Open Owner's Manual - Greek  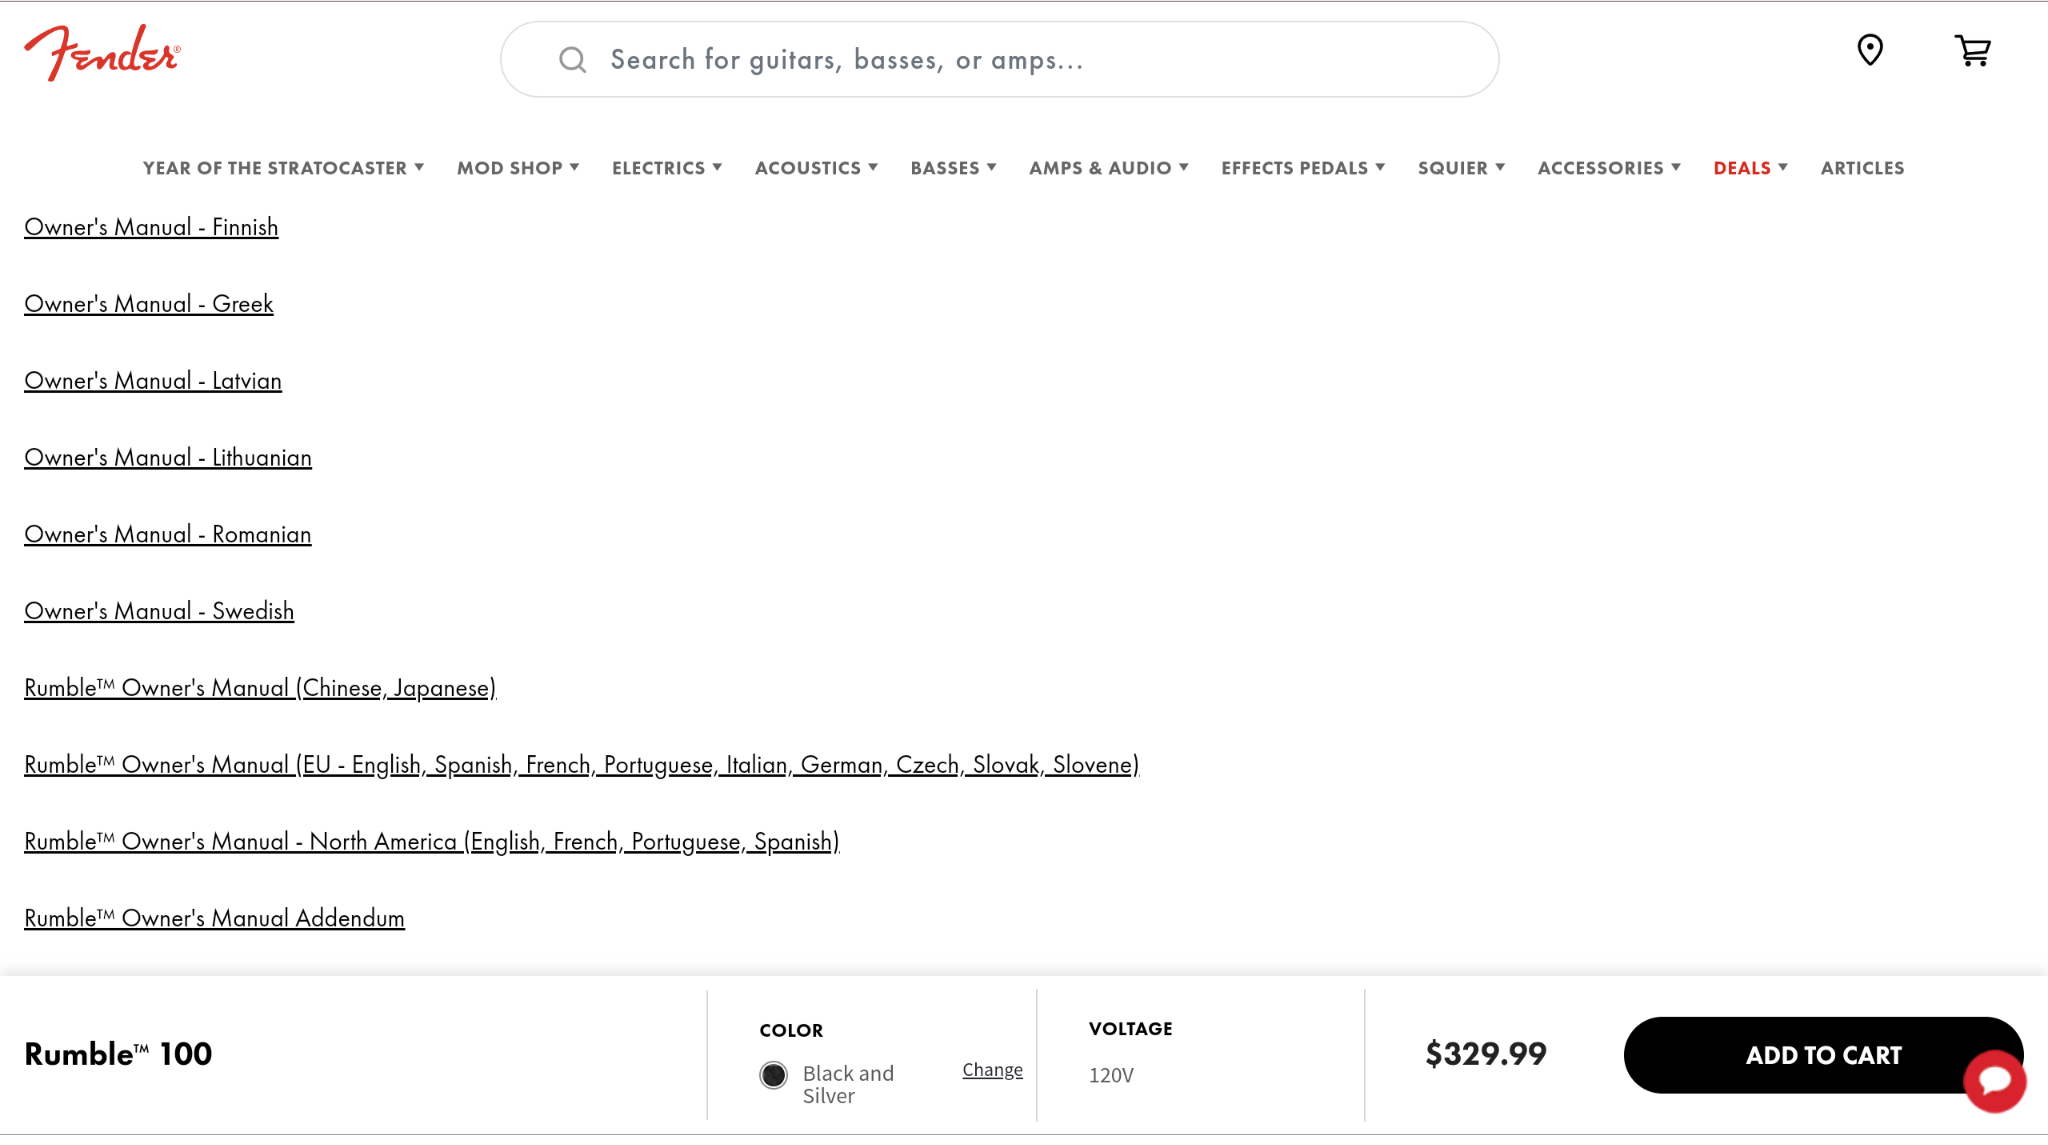149,304
